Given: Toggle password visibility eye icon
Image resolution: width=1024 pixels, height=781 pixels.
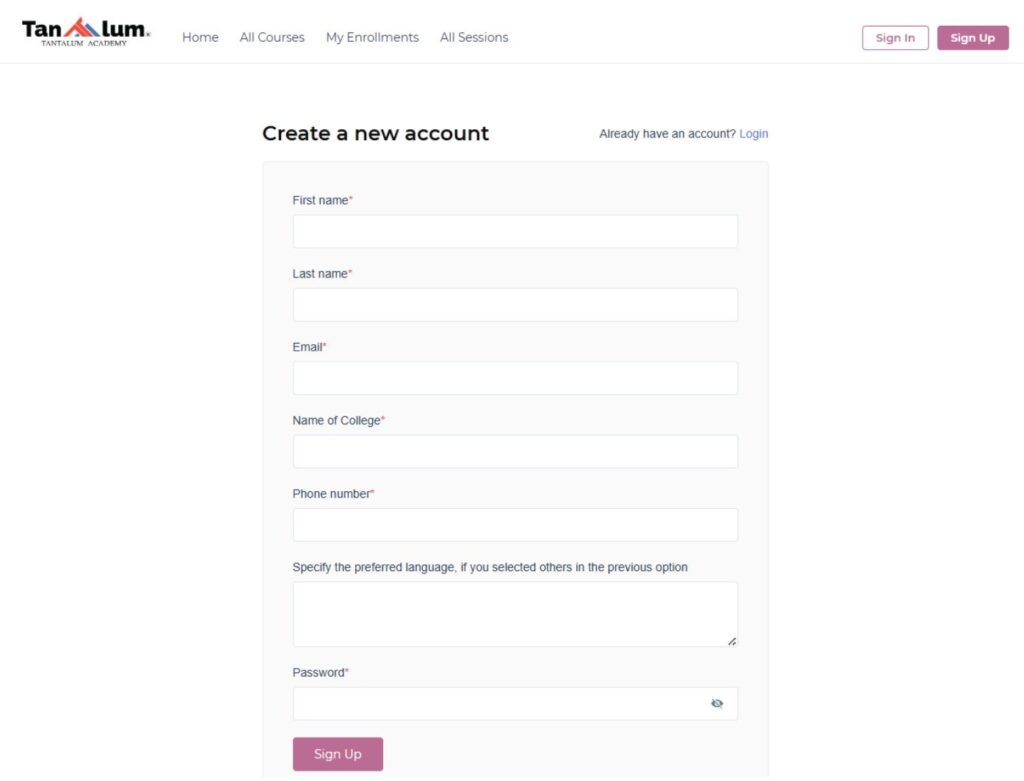Looking at the screenshot, I should pyautogui.click(x=717, y=704).
